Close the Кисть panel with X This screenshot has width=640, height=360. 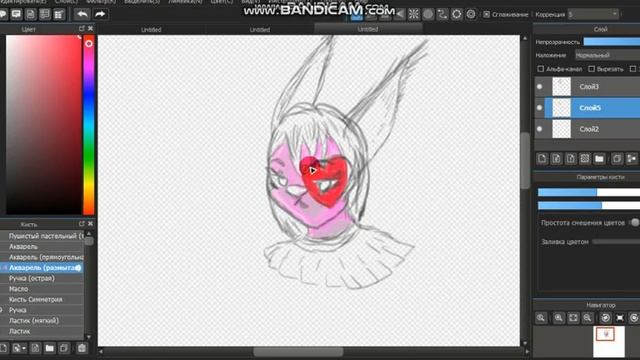point(91,224)
